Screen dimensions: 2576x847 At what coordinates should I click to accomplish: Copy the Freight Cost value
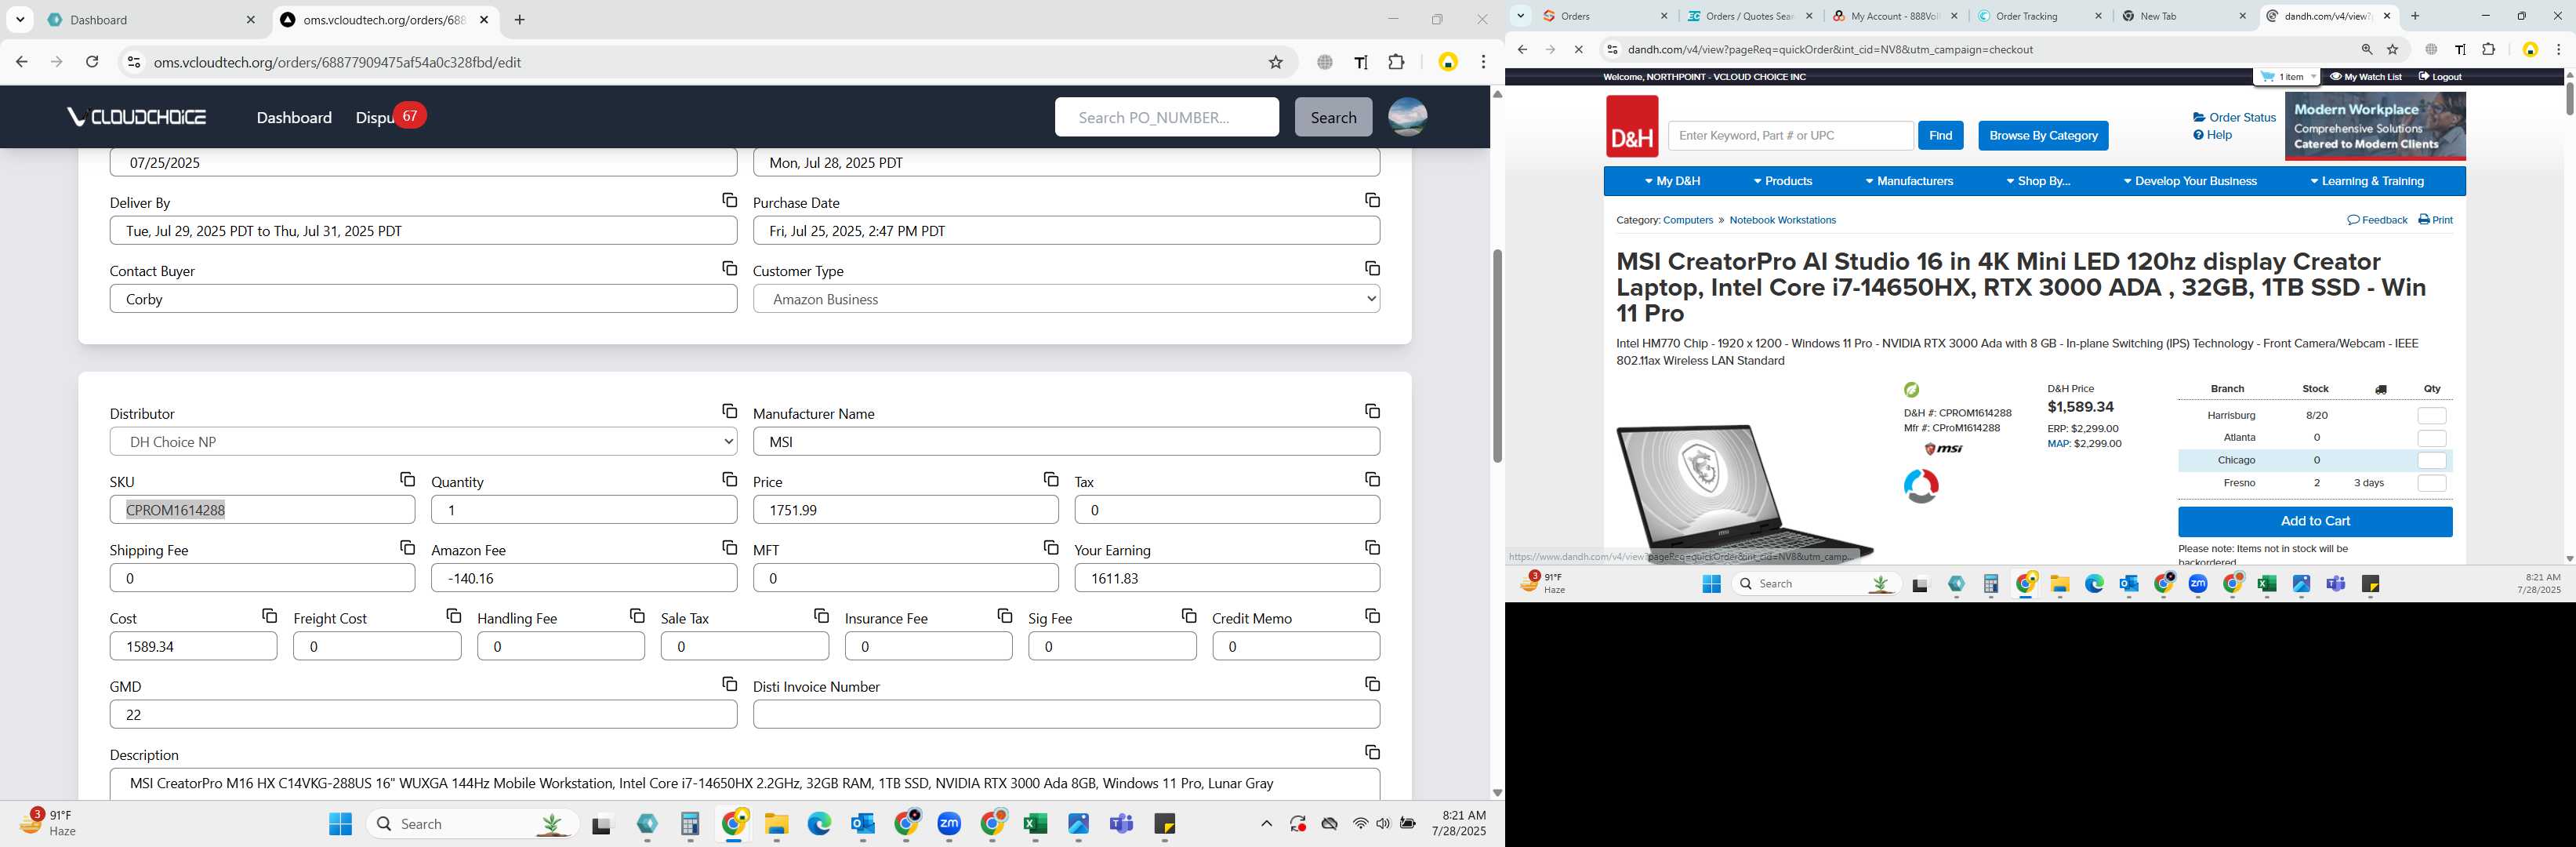point(453,616)
